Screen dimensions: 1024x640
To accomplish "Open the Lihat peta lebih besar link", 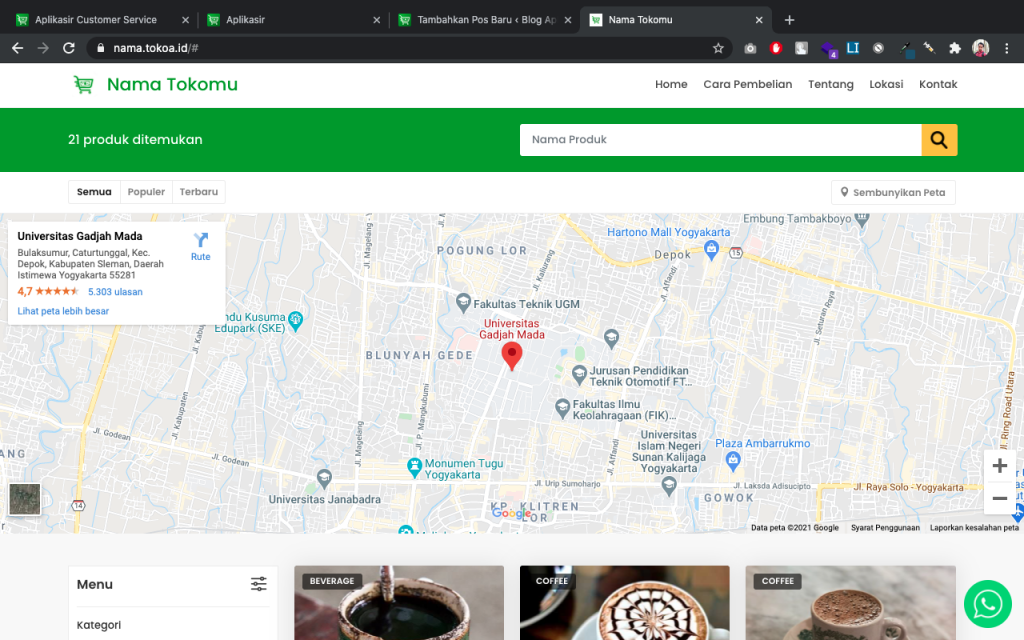I will [x=63, y=311].
